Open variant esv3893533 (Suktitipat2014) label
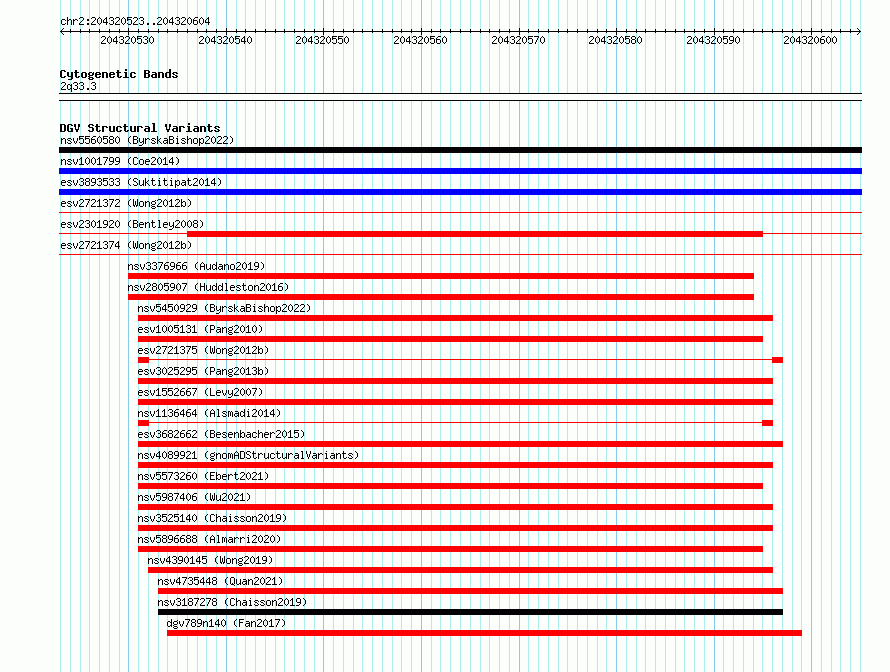 click(x=141, y=182)
